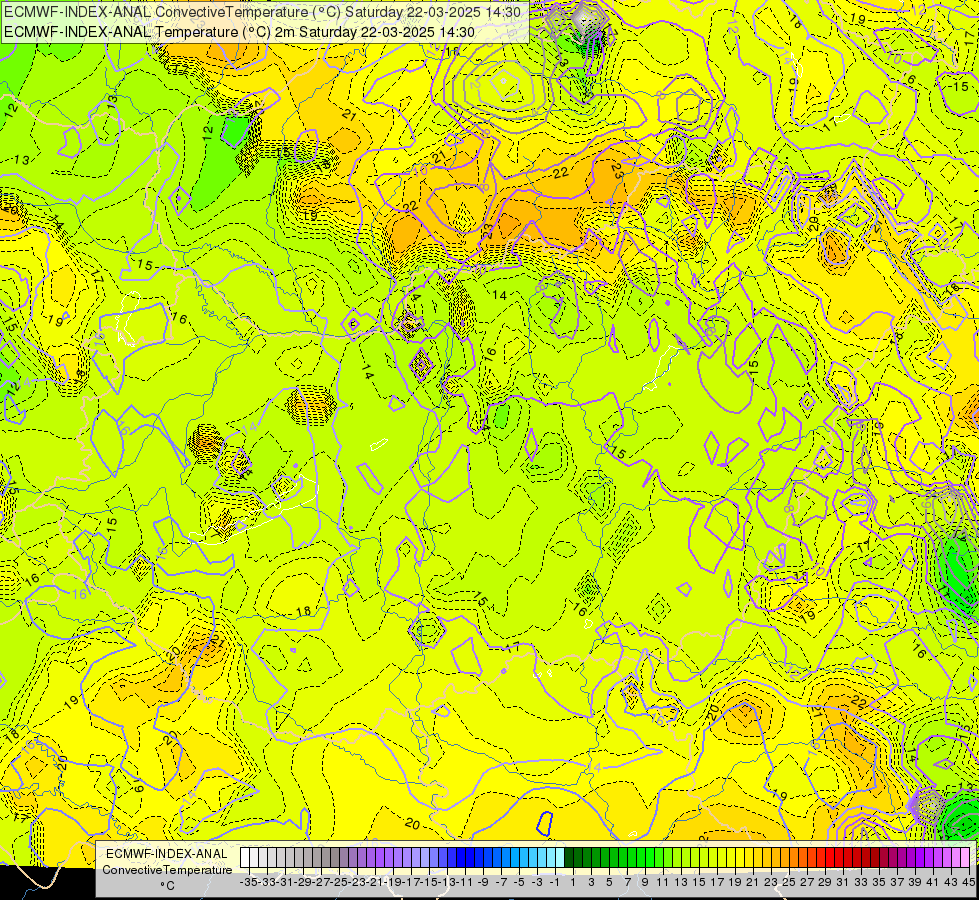
Task: Click the '-25' legend scale label
Action: coord(339,882)
